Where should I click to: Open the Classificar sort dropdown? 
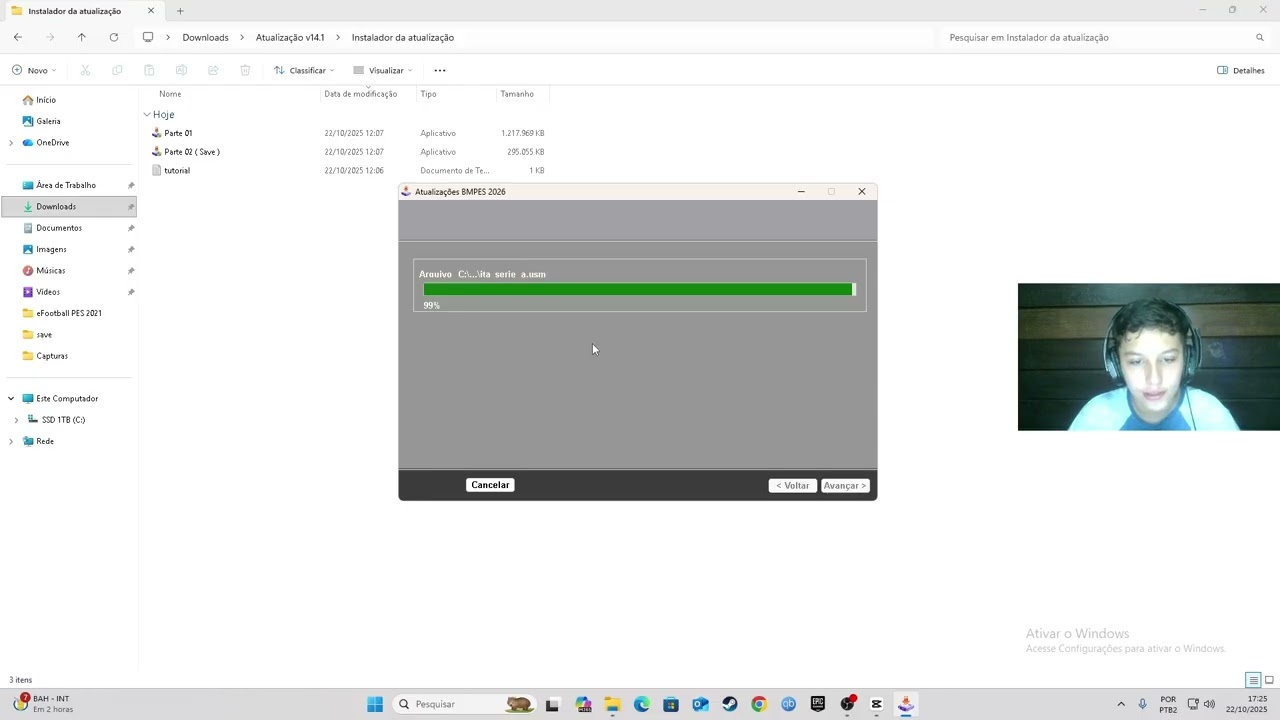[x=304, y=71]
